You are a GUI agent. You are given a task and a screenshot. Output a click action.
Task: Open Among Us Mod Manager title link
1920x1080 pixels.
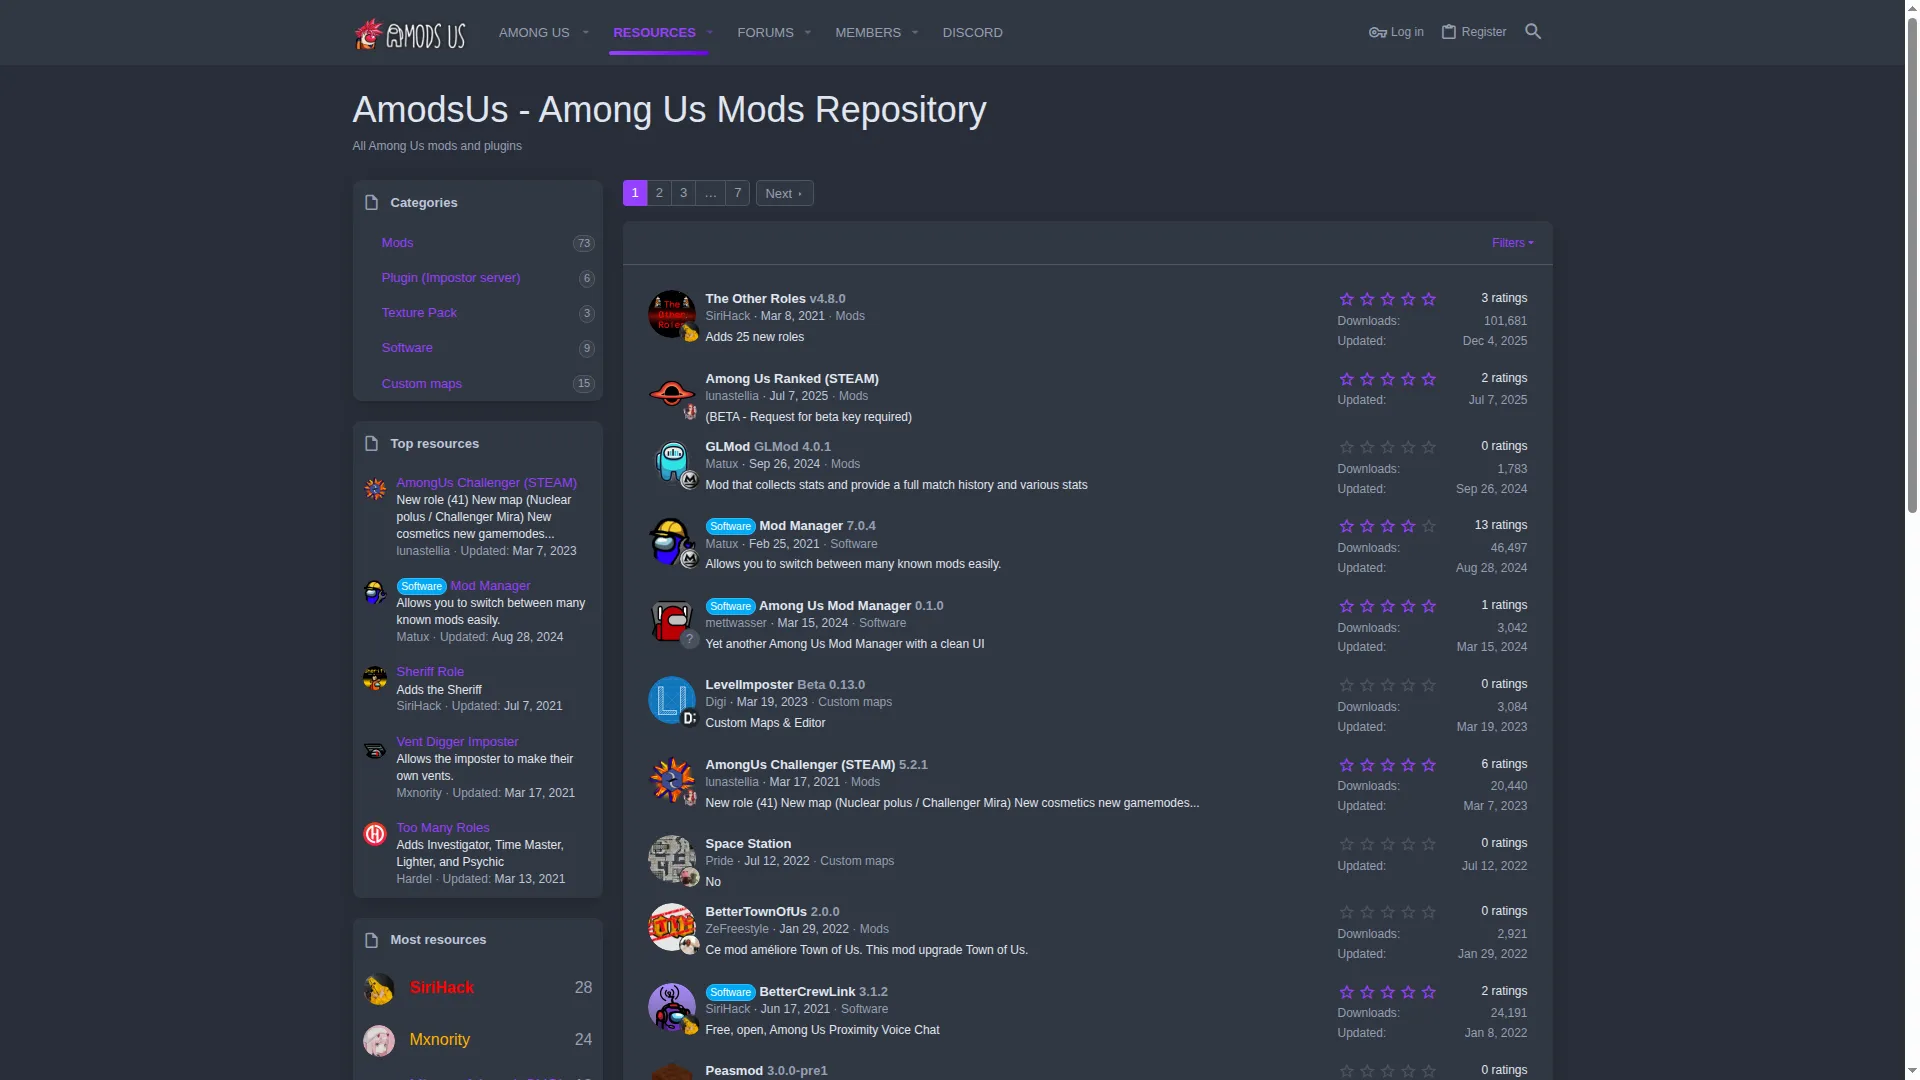coord(835,606)
